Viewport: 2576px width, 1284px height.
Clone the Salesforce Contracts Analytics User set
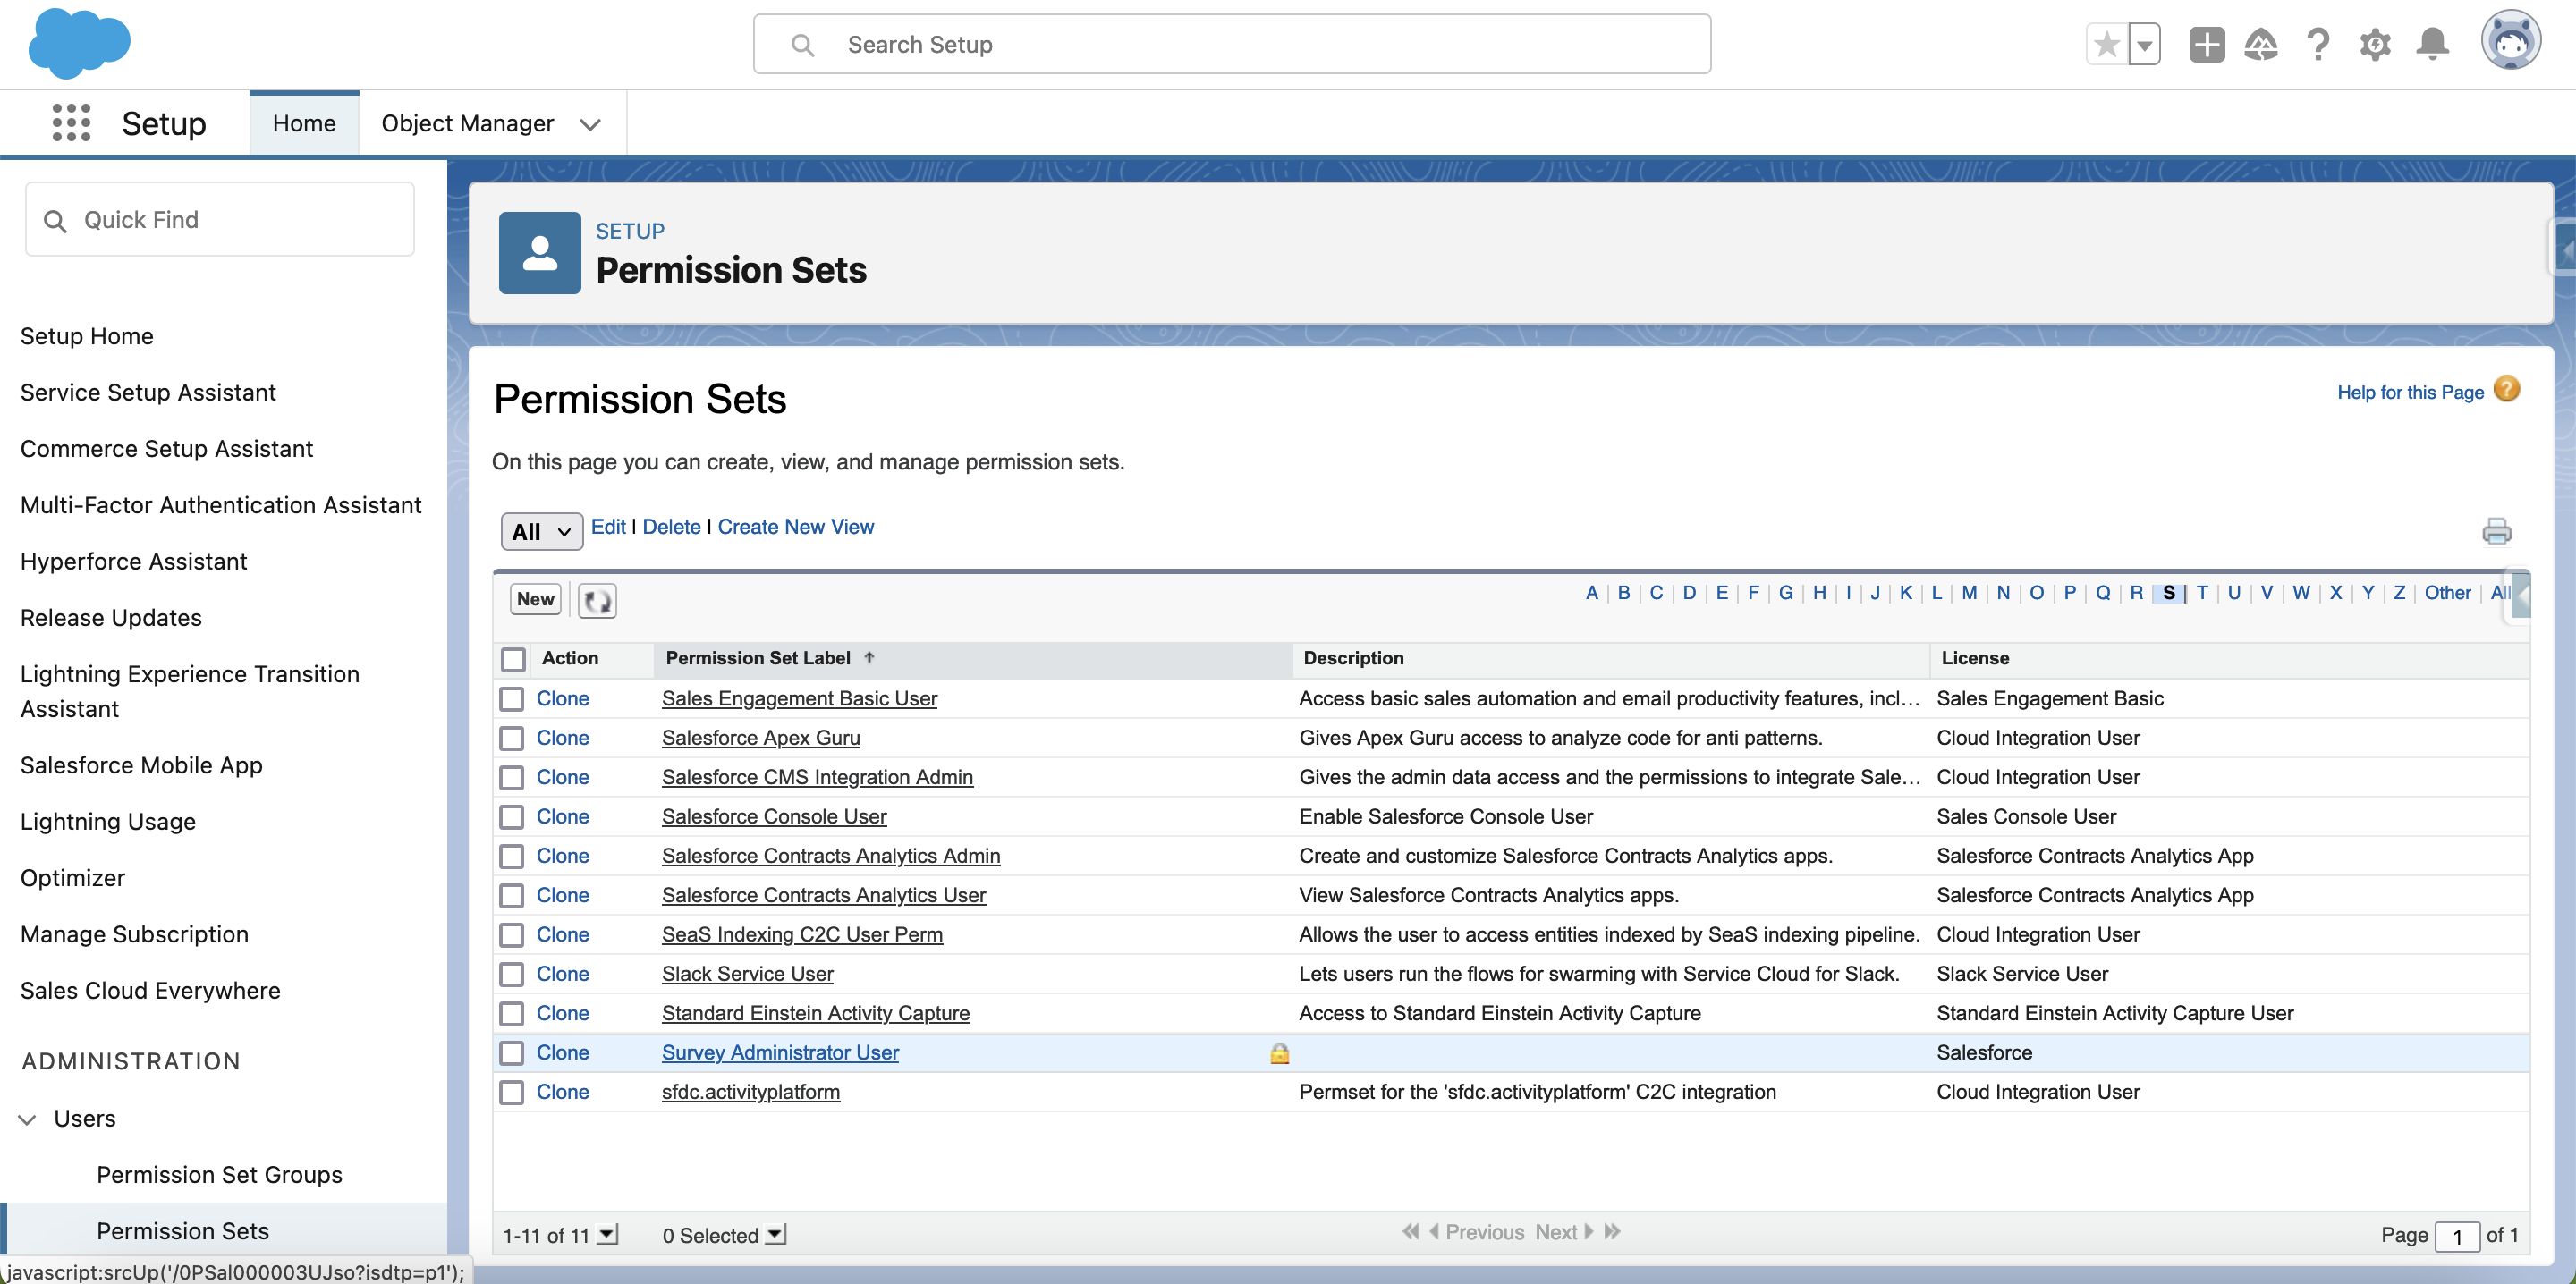coord(562,895)
